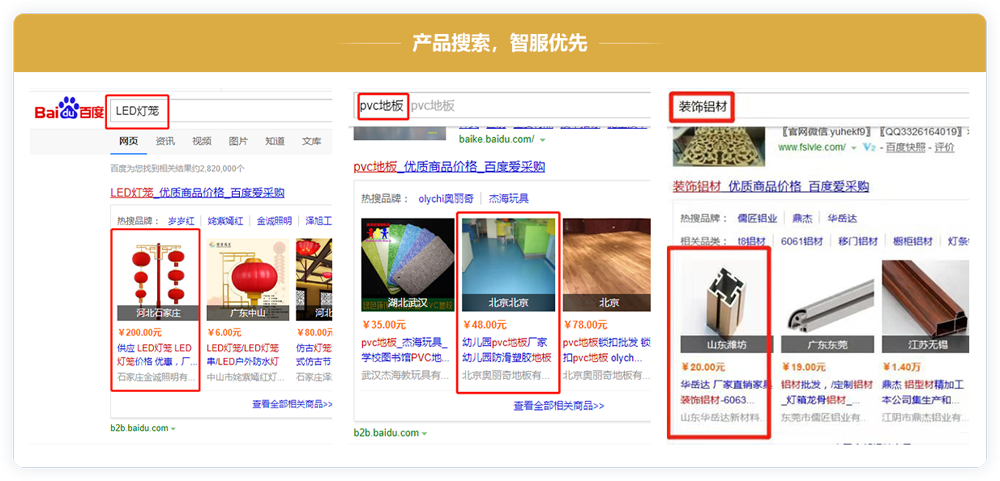Open aluminum profile thumbnail 广东东莞
The width and height of the screenshot is (1000, 481).
coord(827,307)
